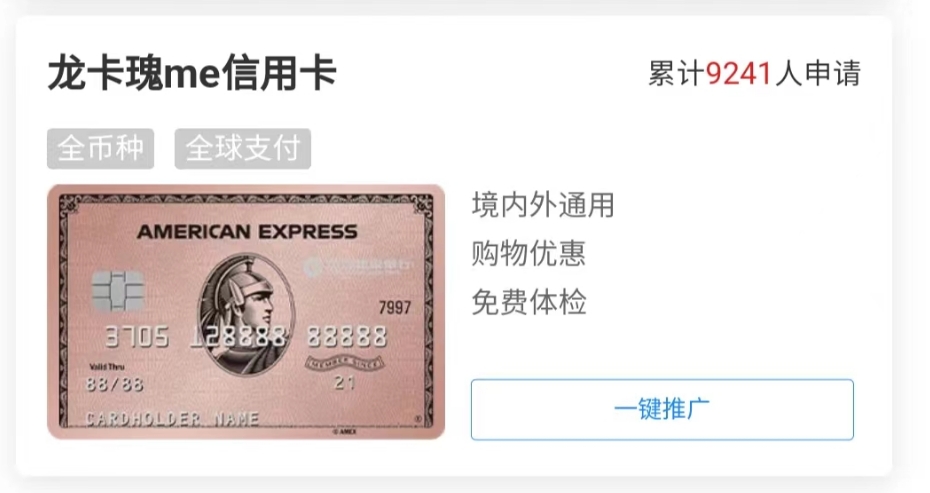The height and width of the screenshot is (493, 930).
Task: Select the 境内外通用 feature line
Action: pos(543,205)
